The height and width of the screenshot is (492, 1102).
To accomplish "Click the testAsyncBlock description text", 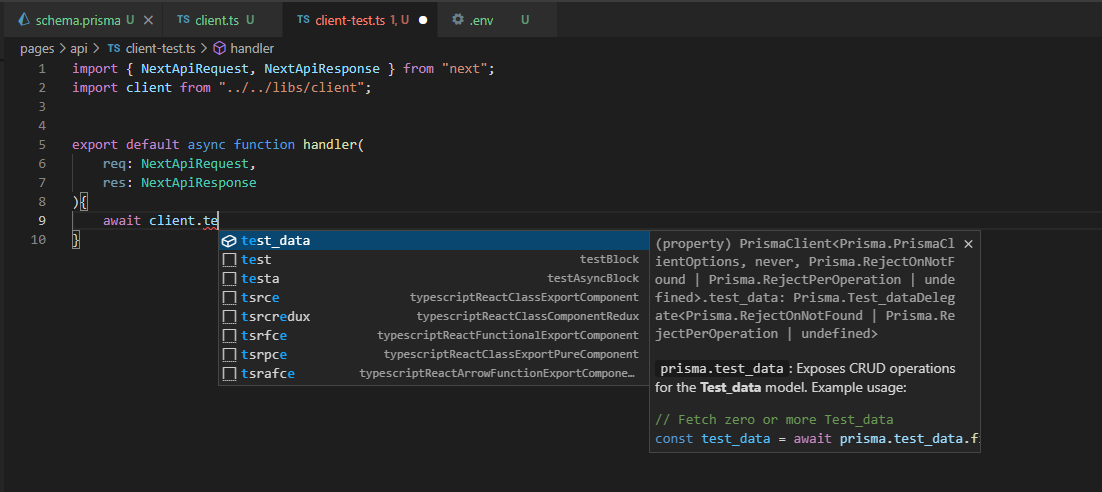I will click(x=593, y=278).
